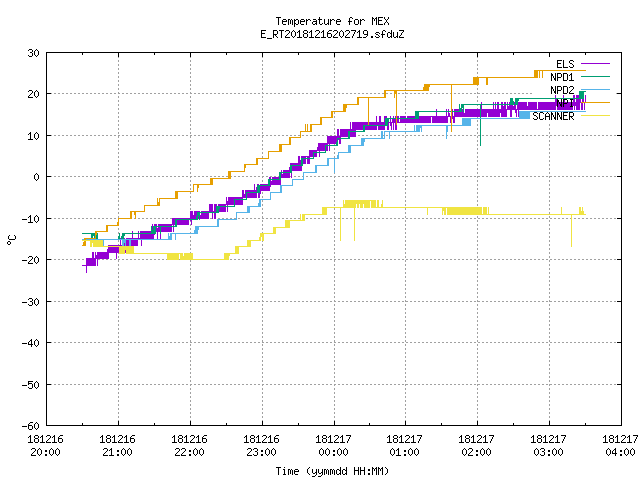Image resolution: width=640 pixels, height=480 pixels.
Task: Click the y-axis label -50
Action: pos(31,384)
